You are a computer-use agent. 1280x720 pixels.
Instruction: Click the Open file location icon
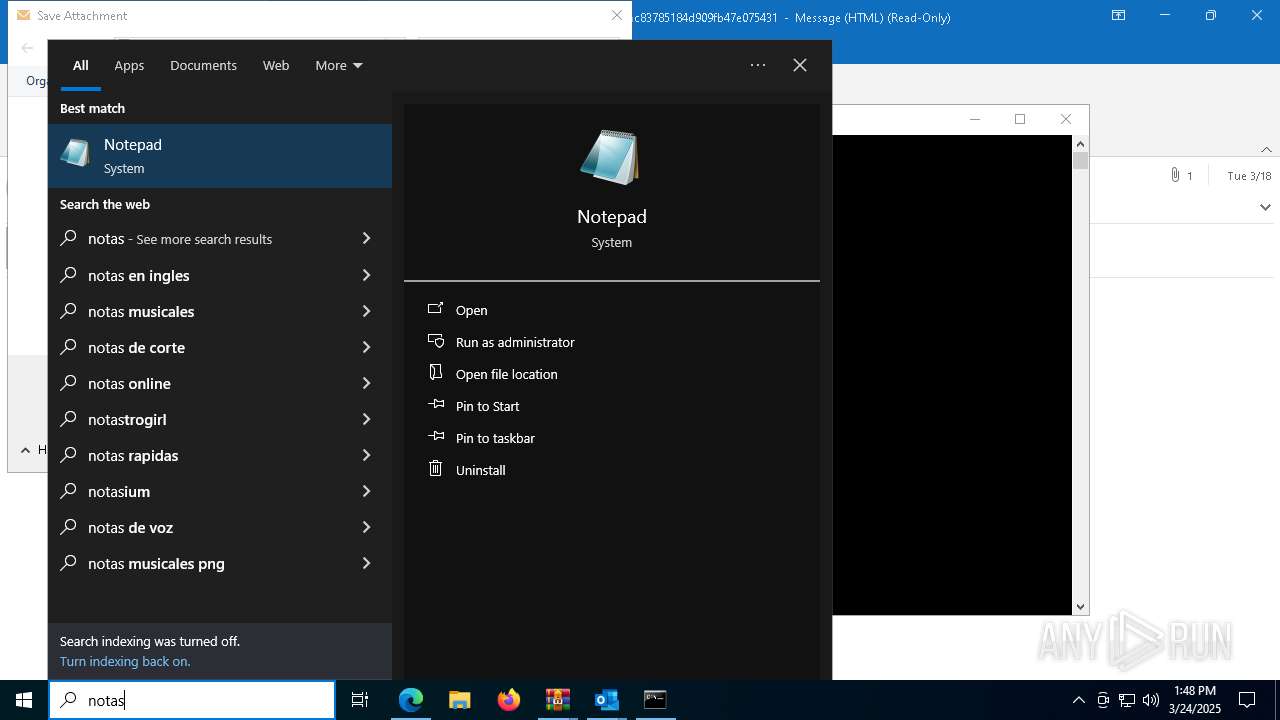(x=436, y=373)
